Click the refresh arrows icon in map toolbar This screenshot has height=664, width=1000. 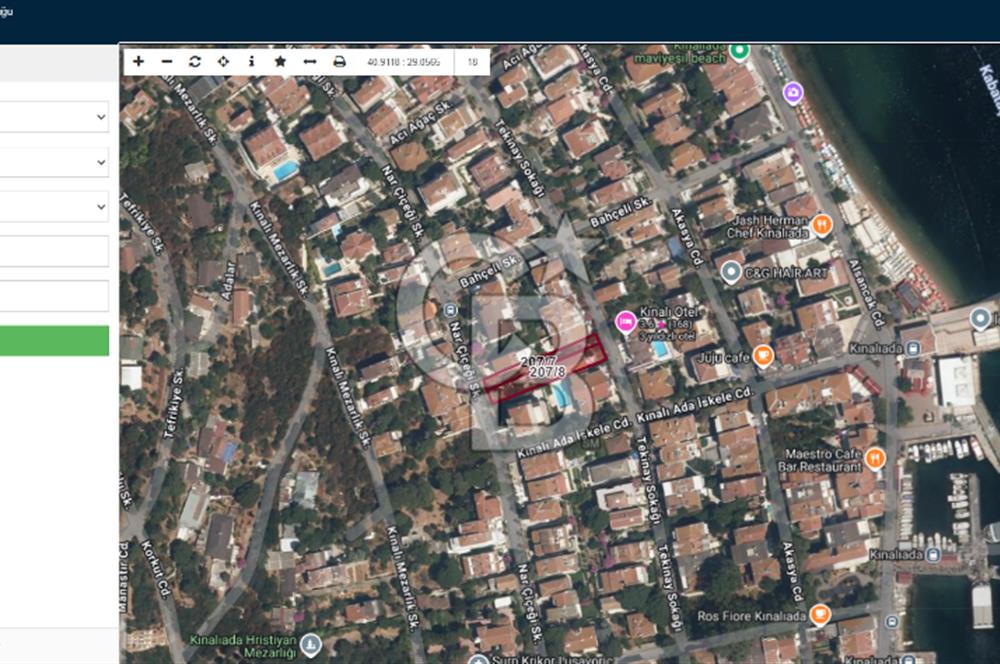(195, 61)
